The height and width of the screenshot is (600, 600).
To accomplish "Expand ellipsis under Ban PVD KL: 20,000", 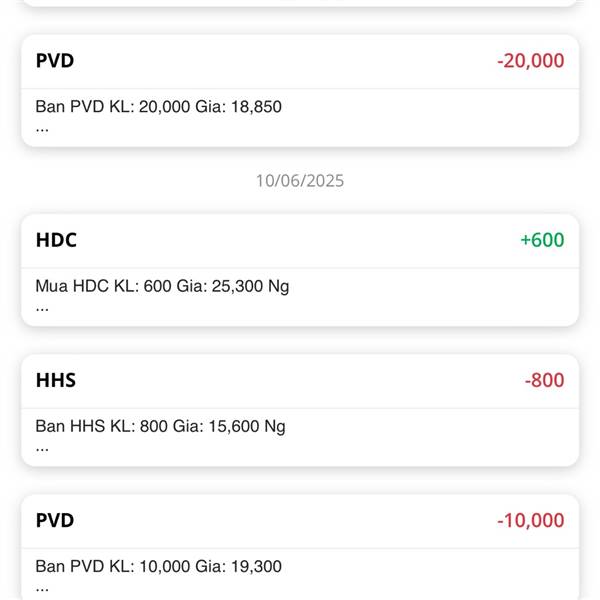I will (x=42, y=130).
